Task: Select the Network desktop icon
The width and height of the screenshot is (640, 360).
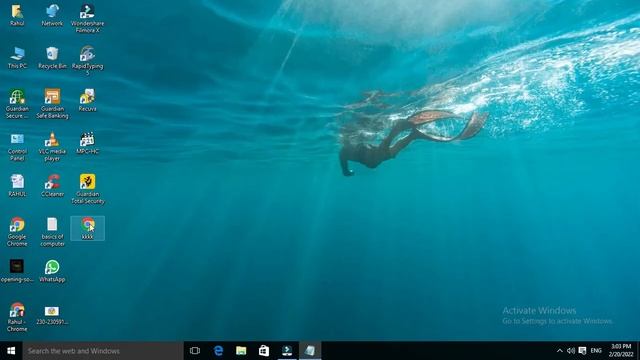Action: pyautogui.click(x=52, y=15)
